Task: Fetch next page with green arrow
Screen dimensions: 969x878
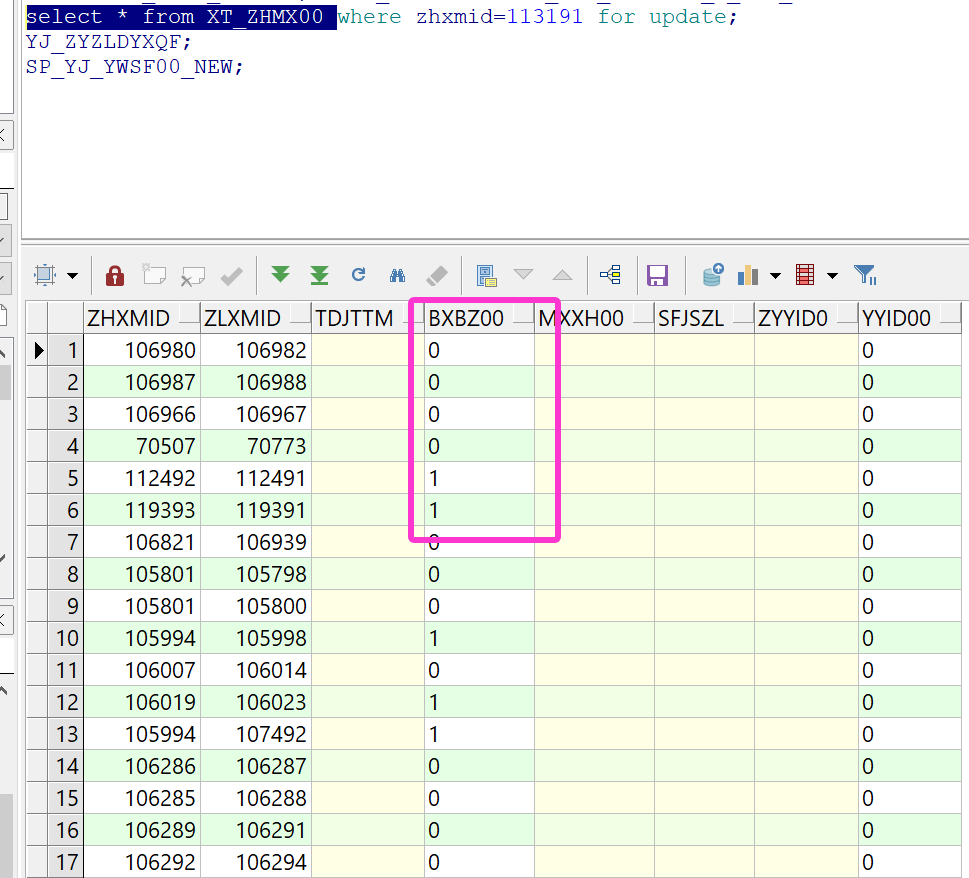Action: point(281,275)
